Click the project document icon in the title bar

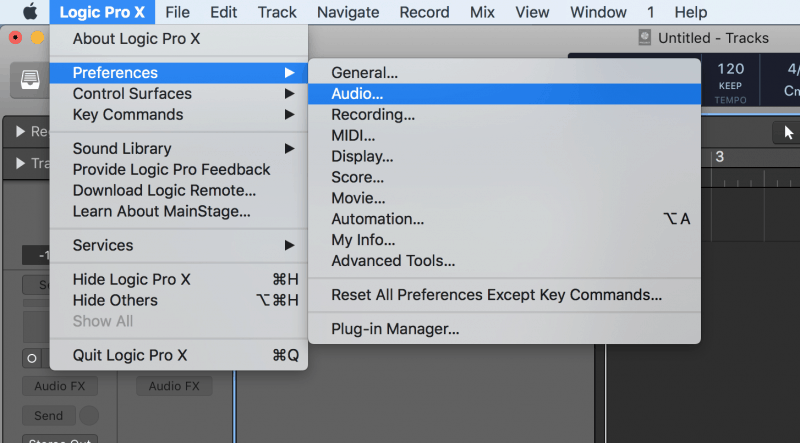pyautogui.click(x=645, y=38)
